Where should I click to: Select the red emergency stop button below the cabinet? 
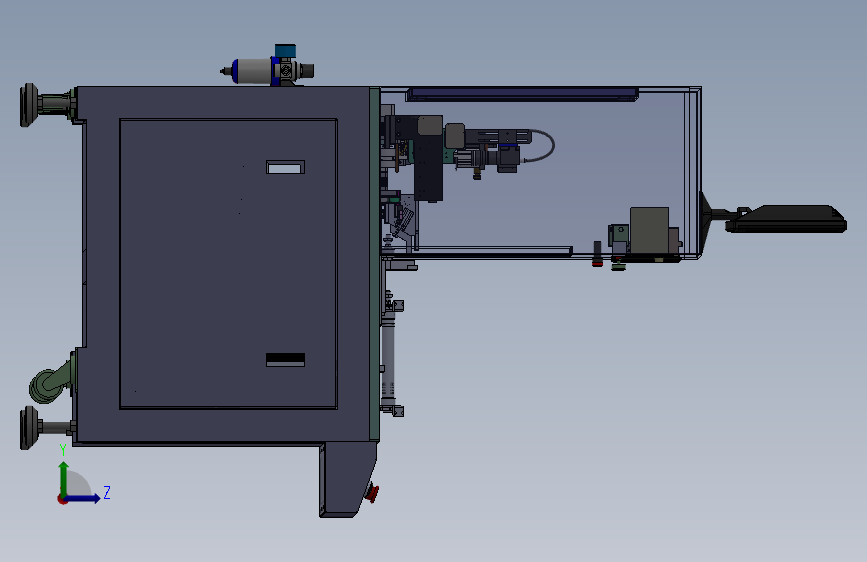point(373,493)
